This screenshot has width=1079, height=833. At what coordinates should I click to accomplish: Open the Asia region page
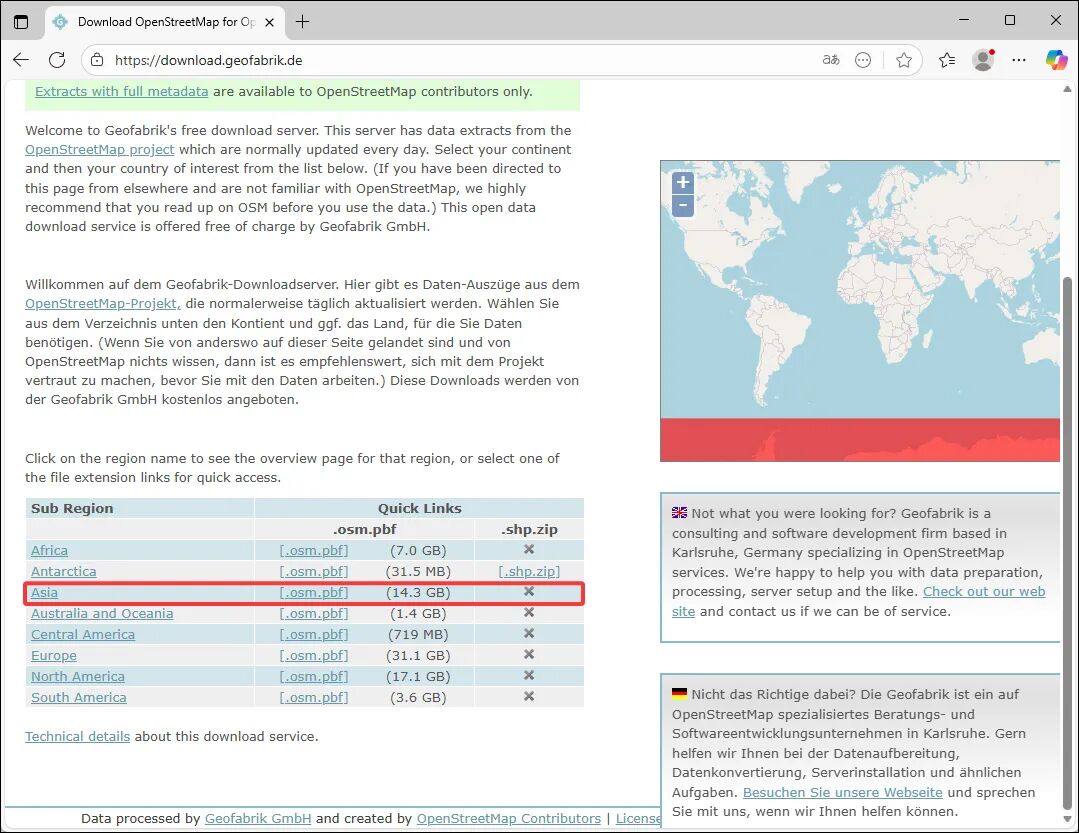44,592
